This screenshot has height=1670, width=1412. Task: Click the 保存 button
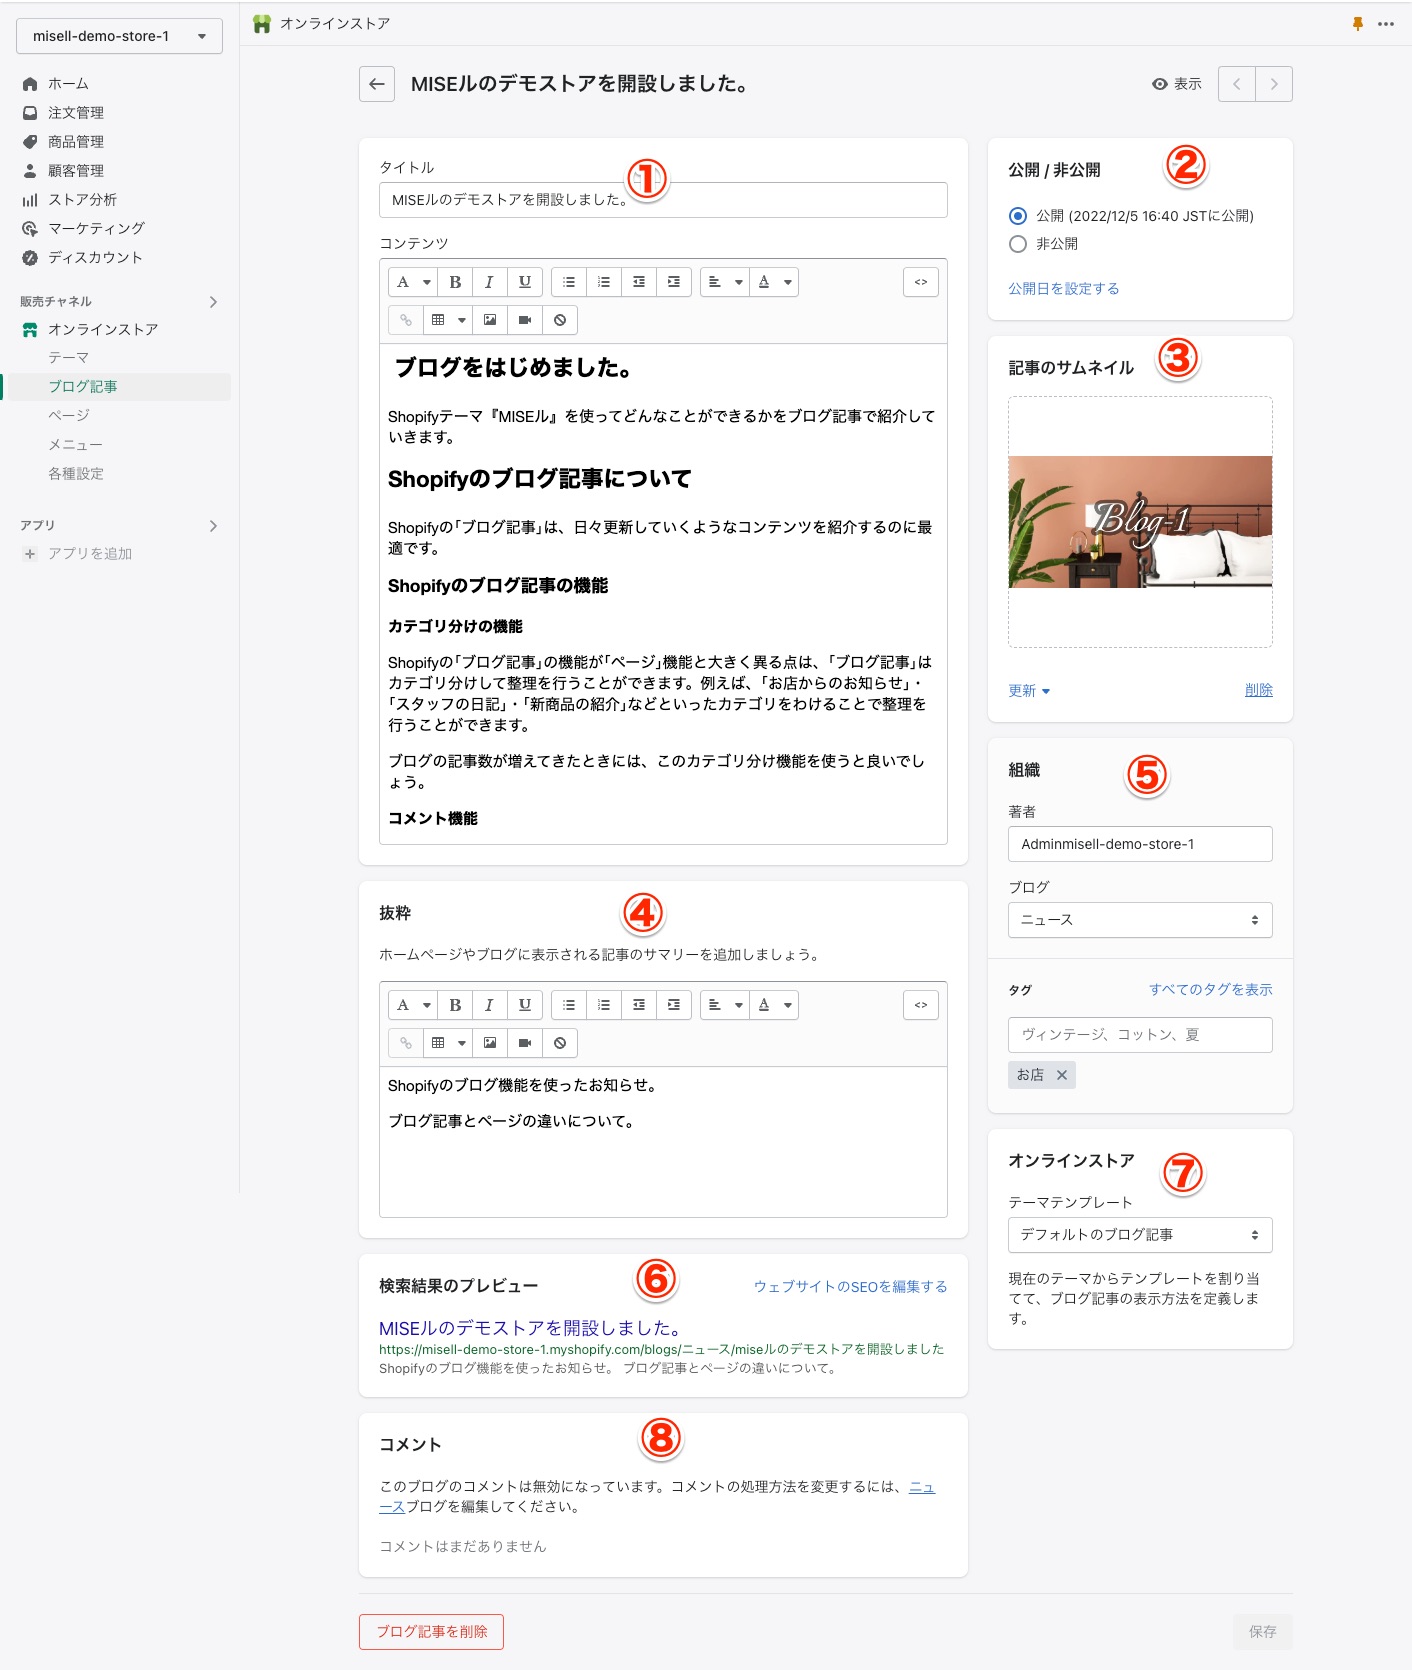pos(1262,1632)
